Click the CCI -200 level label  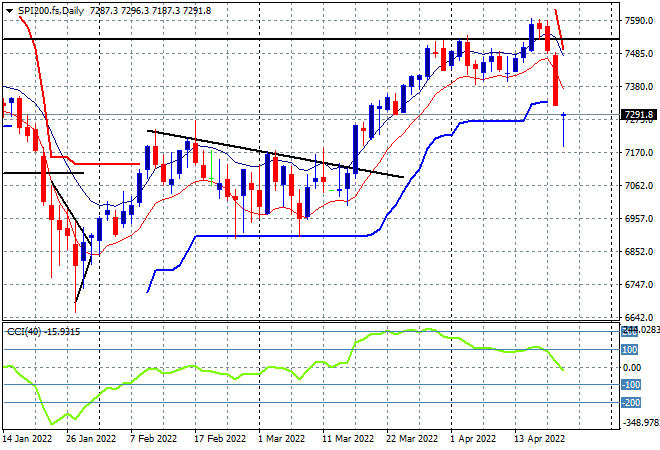tap(631, 403)
